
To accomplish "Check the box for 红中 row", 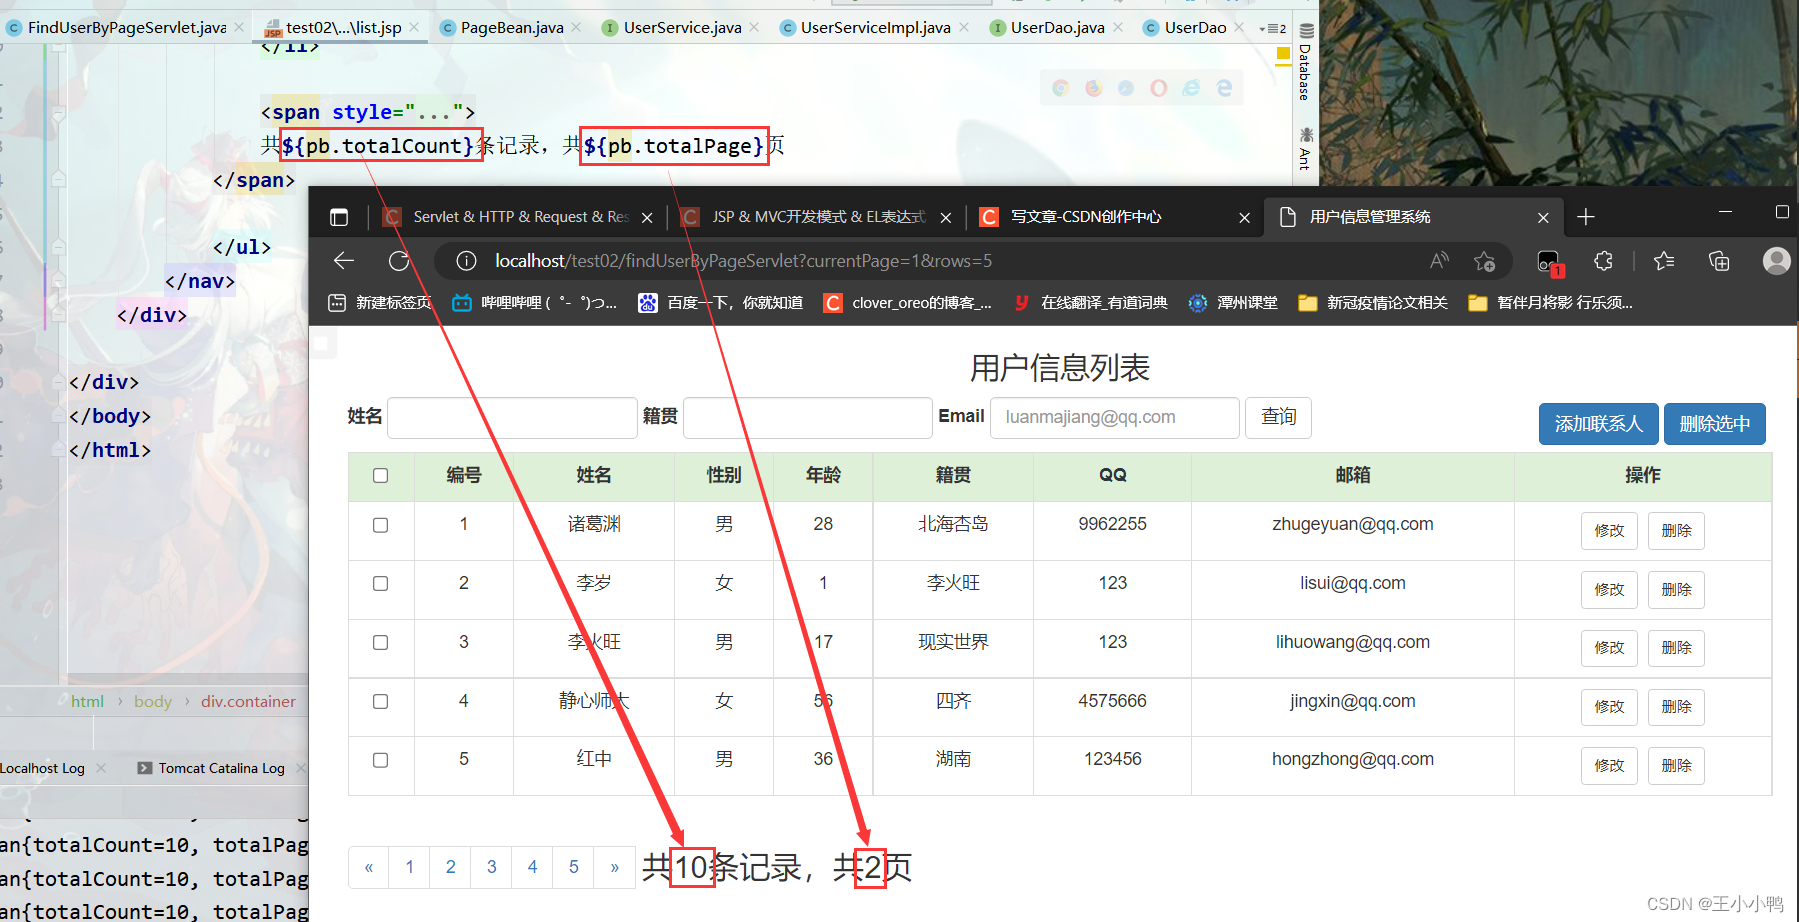I will [x=381, y=760].
